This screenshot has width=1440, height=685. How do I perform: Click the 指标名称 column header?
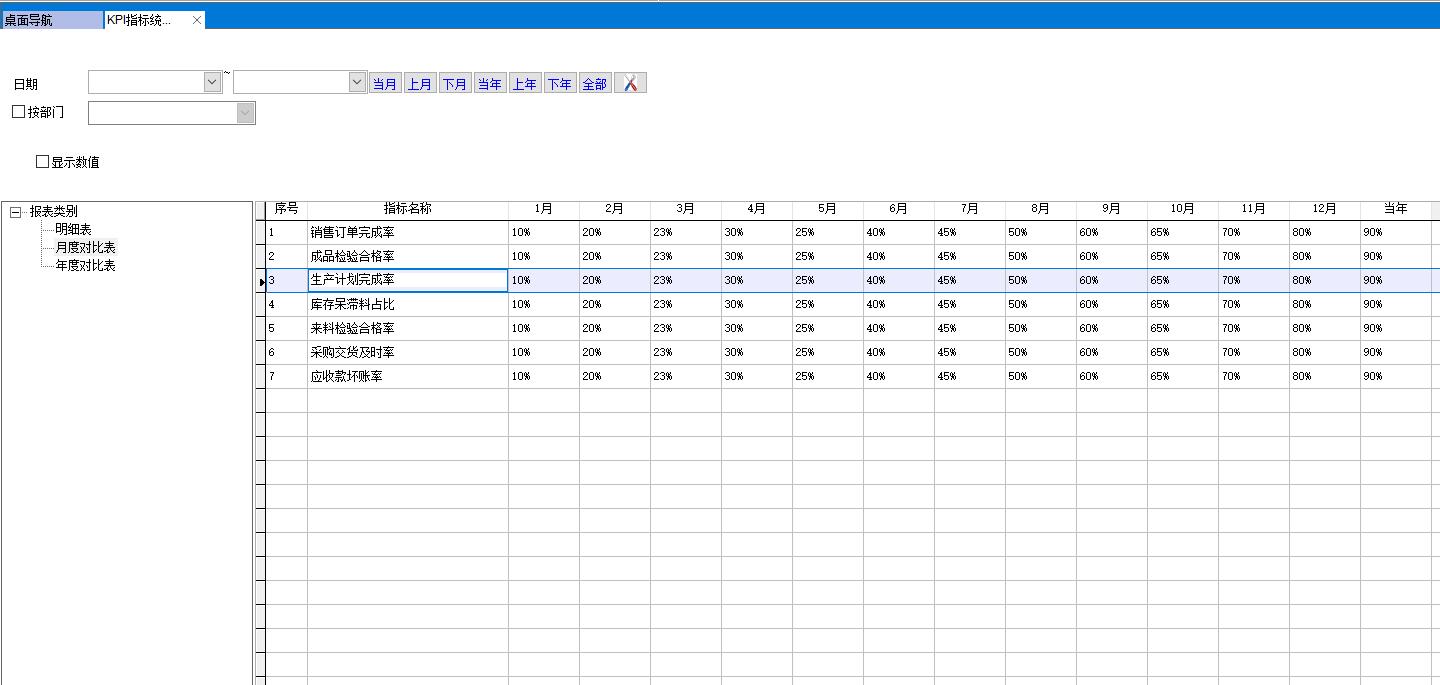point(407,209)
